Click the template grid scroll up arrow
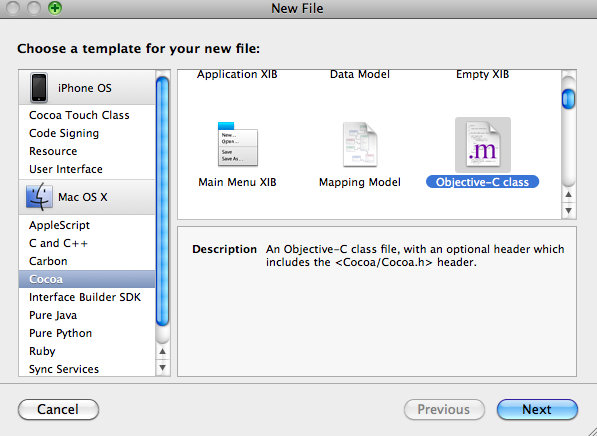Viewport: 597px width, 436px height. (568, 195)
